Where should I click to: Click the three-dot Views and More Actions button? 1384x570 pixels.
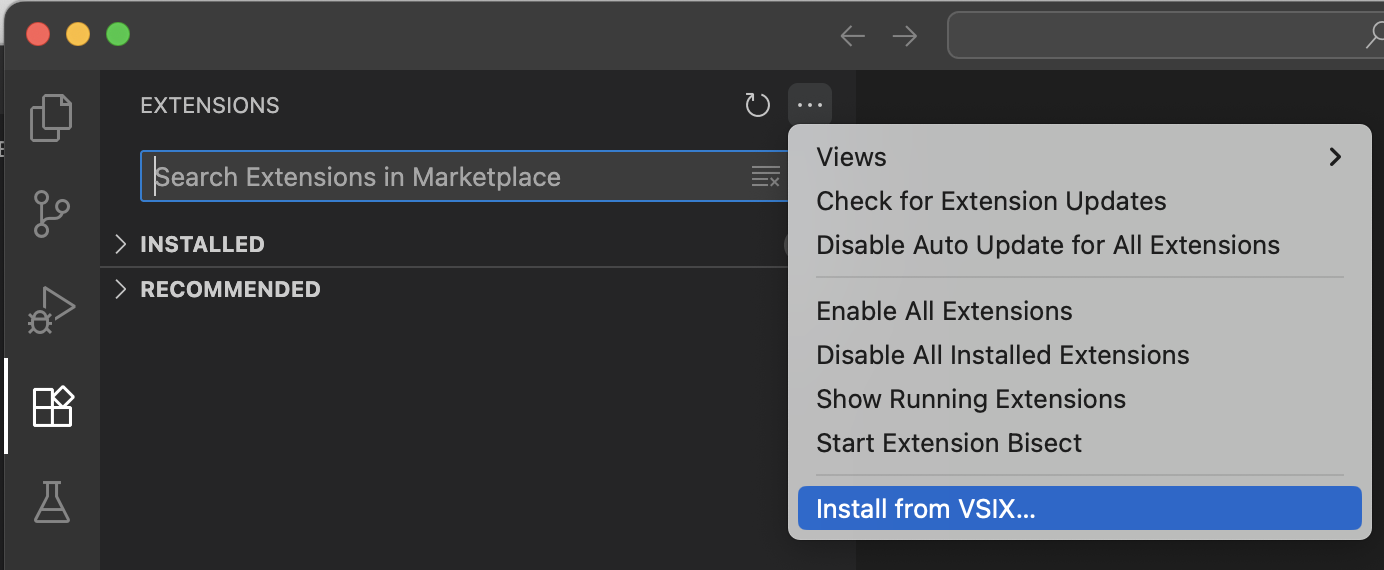pyautogui.click(x=810, y=105)
